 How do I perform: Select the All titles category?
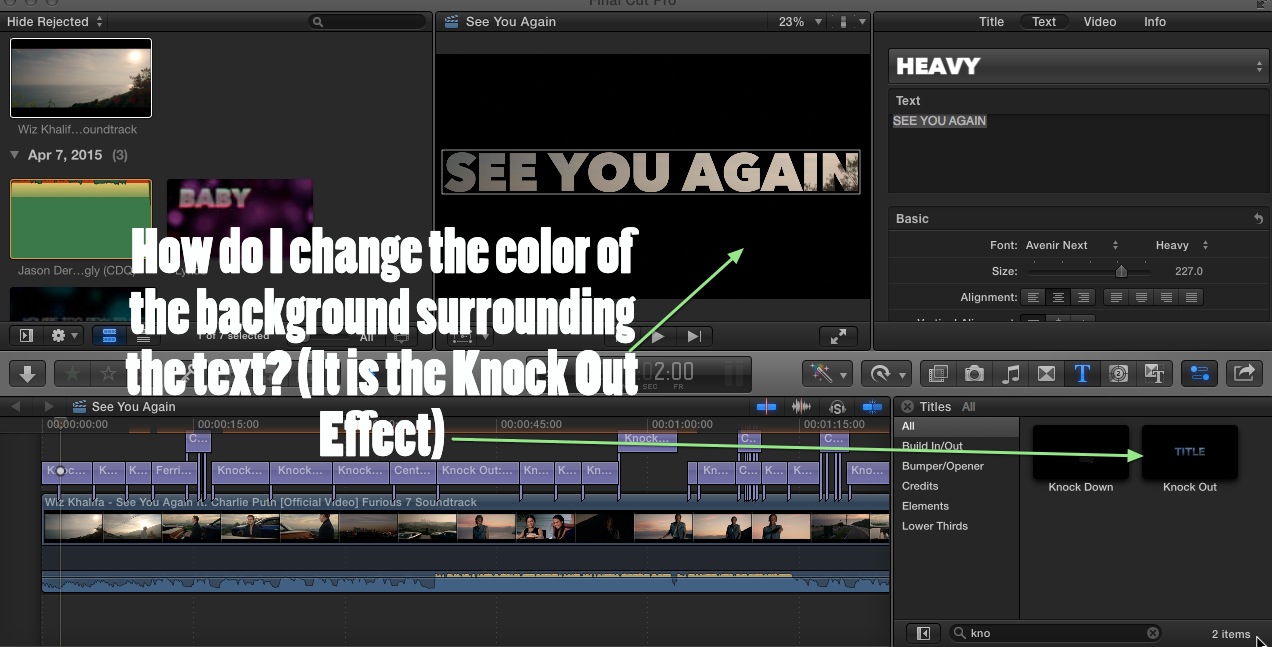click(x=955, y=426)
